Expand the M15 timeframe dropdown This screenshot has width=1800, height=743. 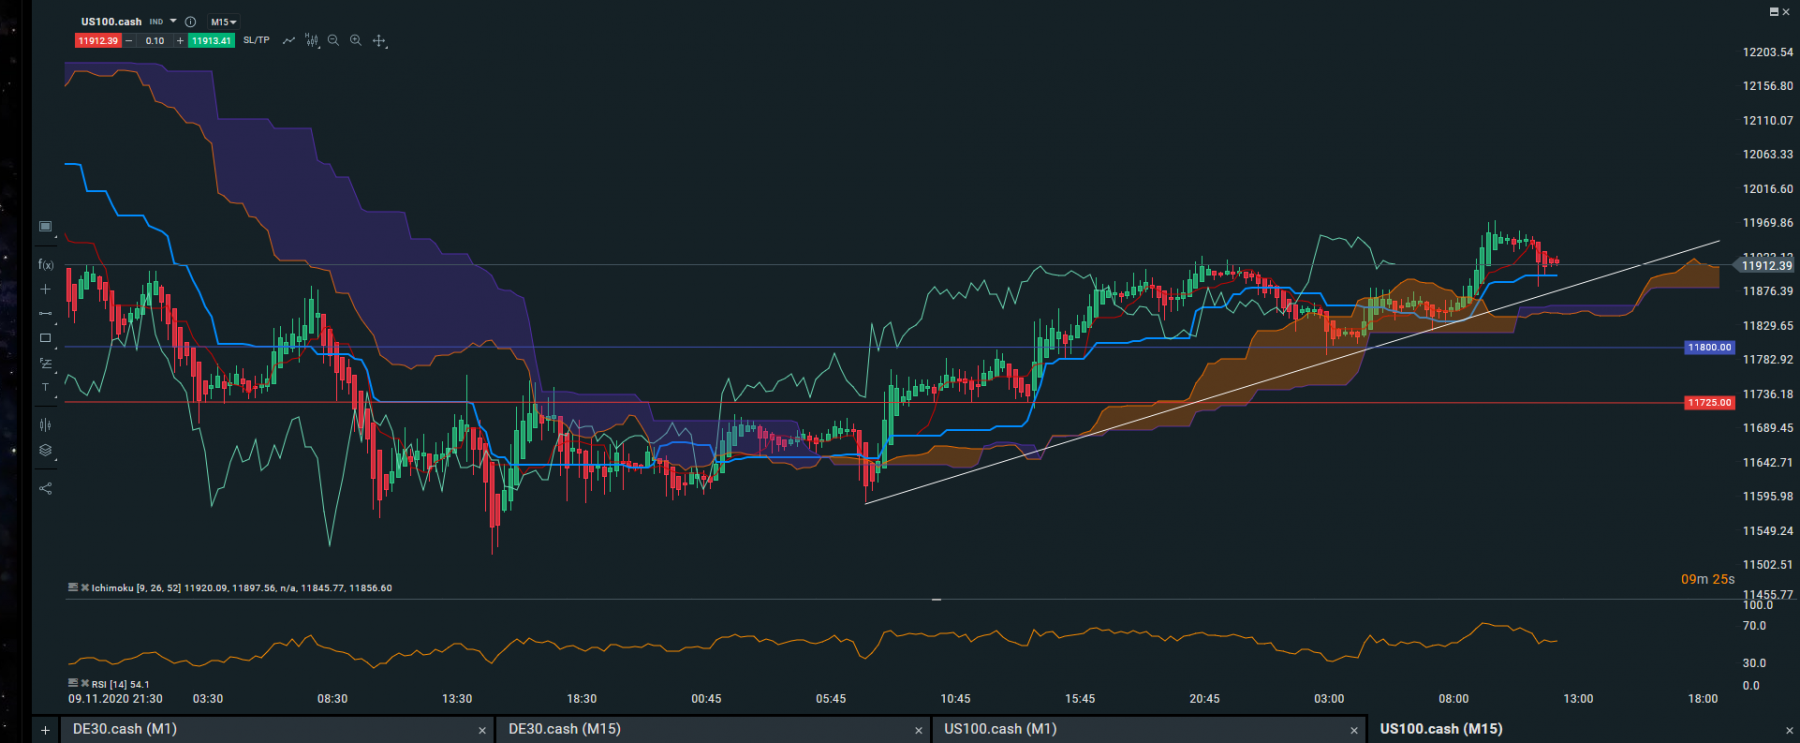click(x=223, y=22)
